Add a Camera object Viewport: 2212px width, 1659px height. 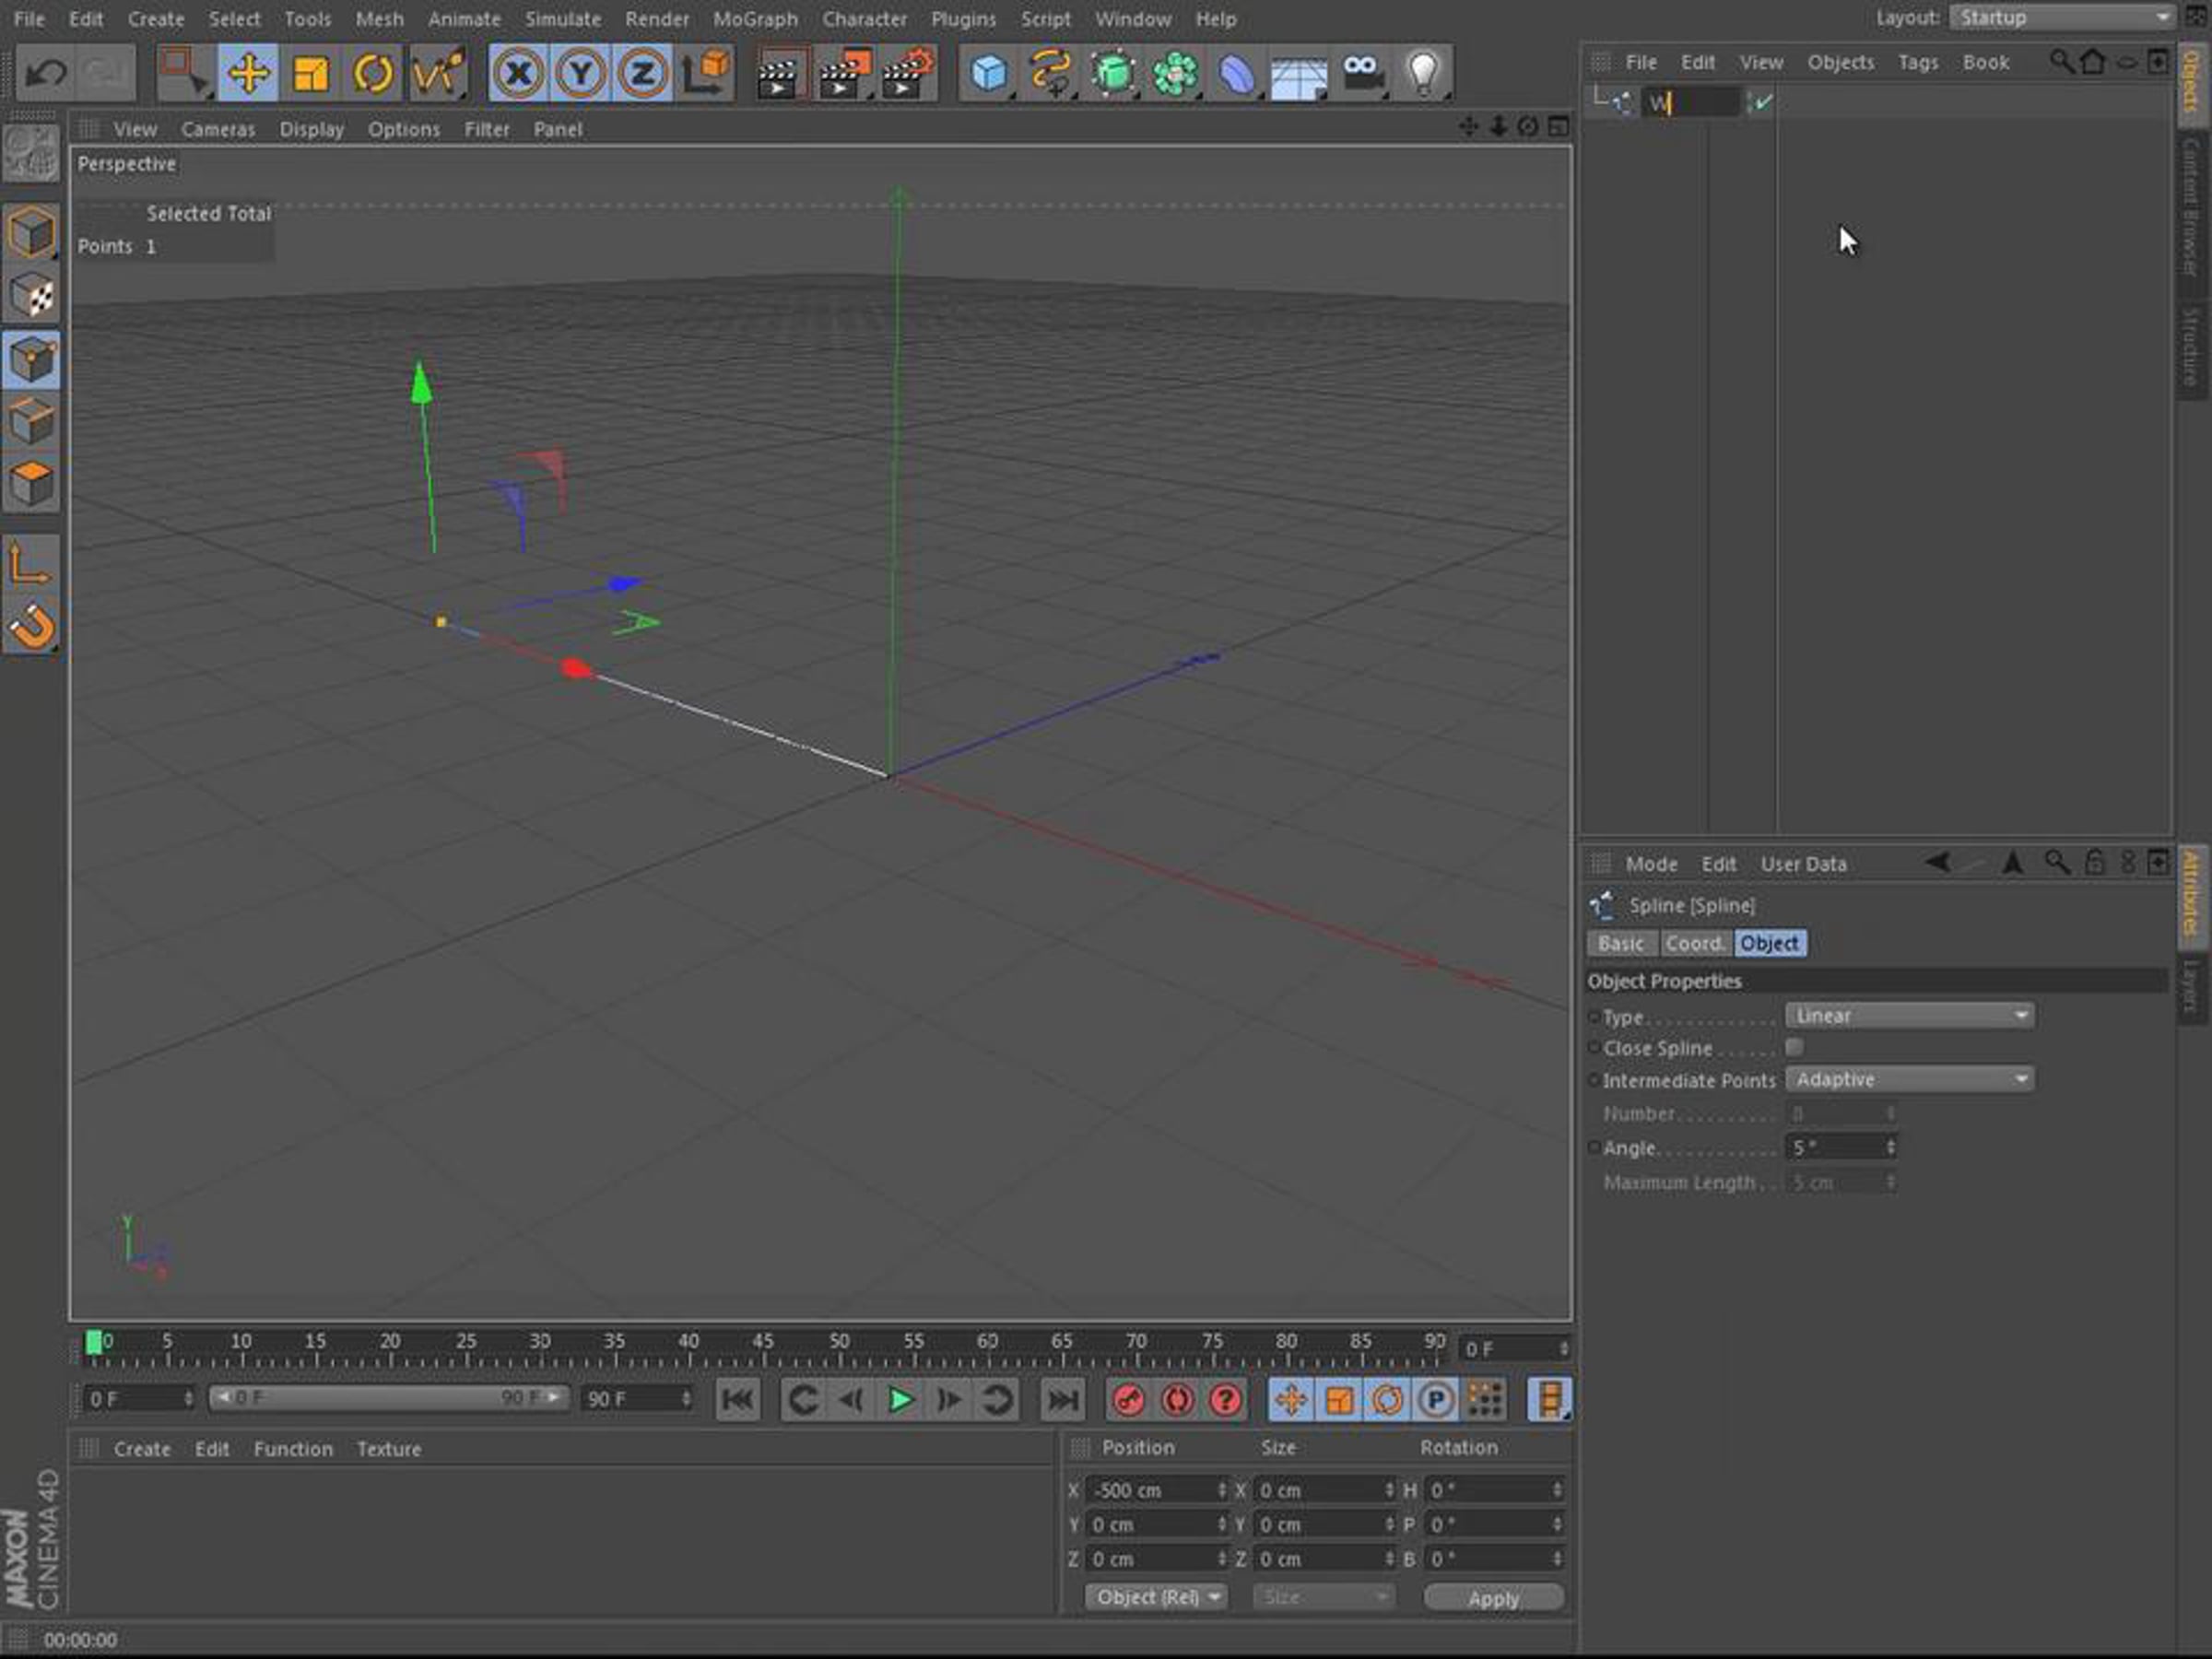[x=1361, y=73]
